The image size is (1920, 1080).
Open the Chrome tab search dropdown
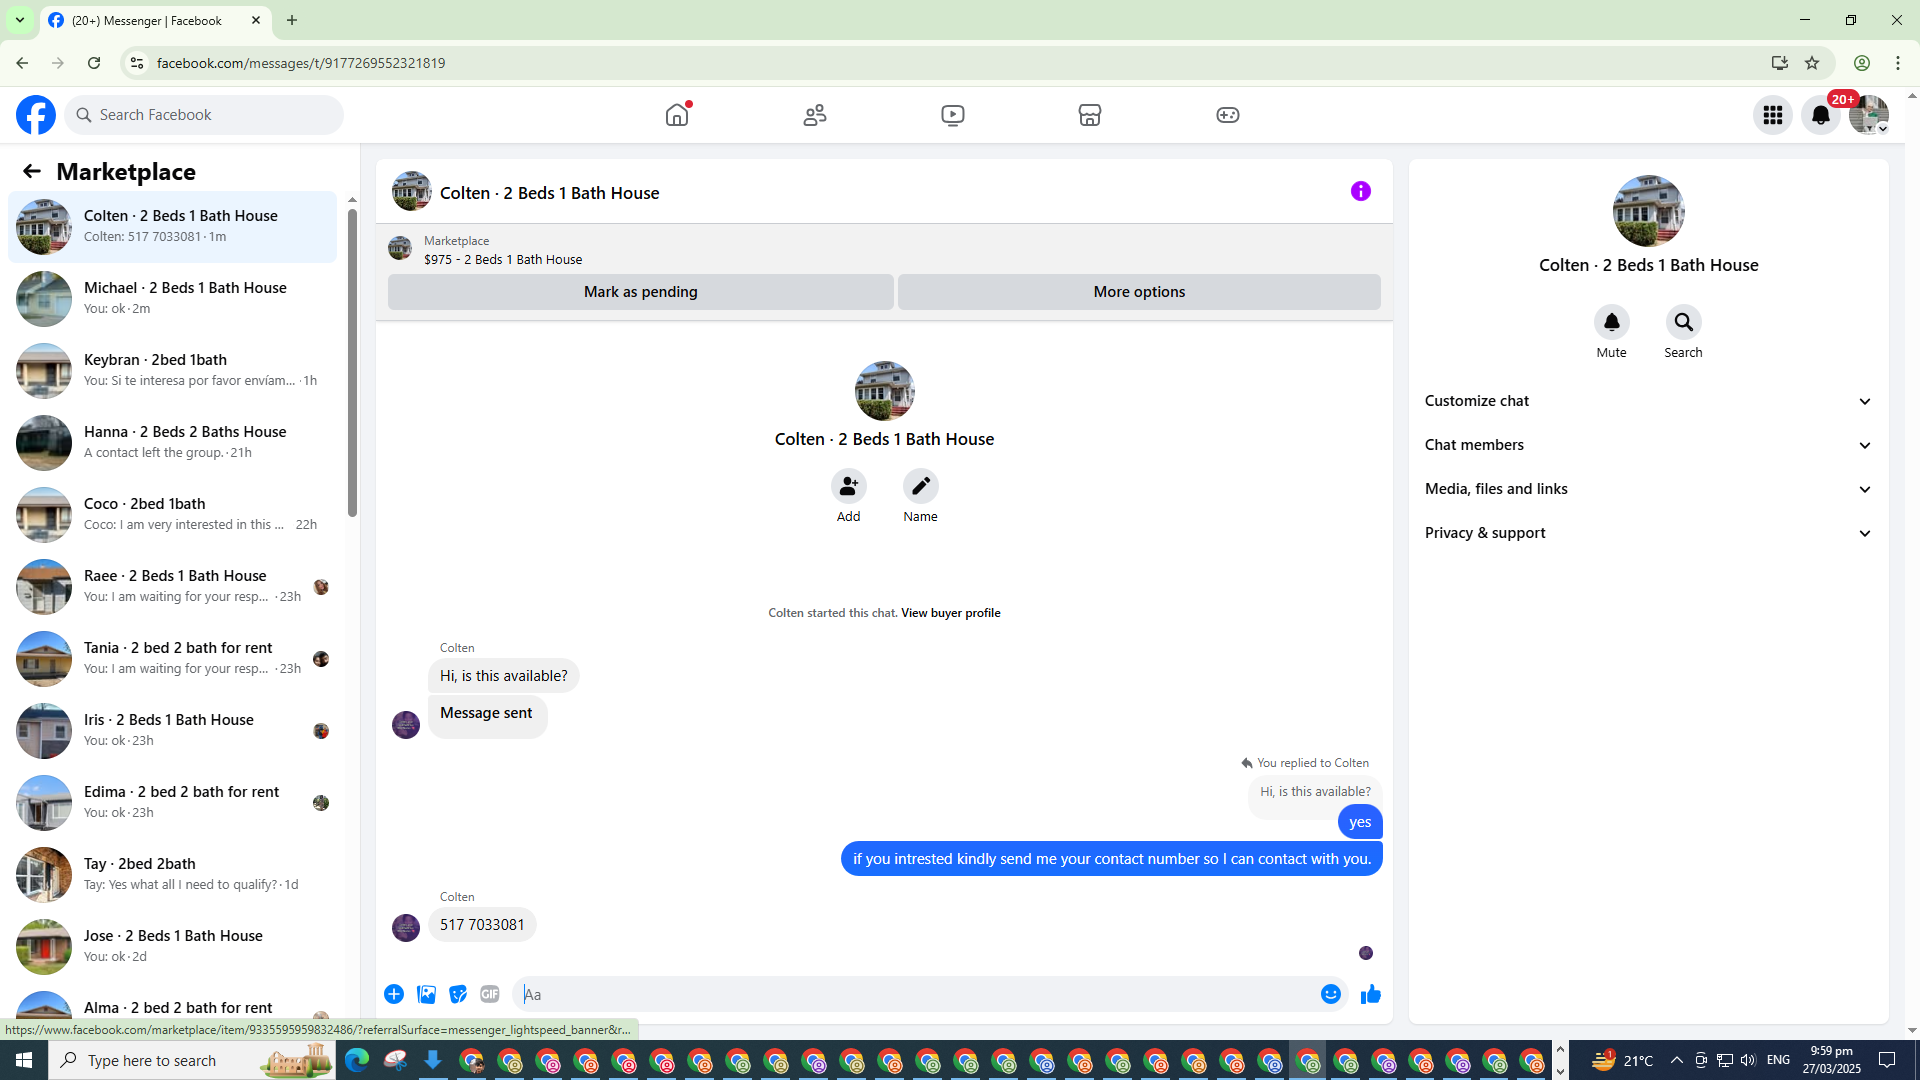[20, 20]
